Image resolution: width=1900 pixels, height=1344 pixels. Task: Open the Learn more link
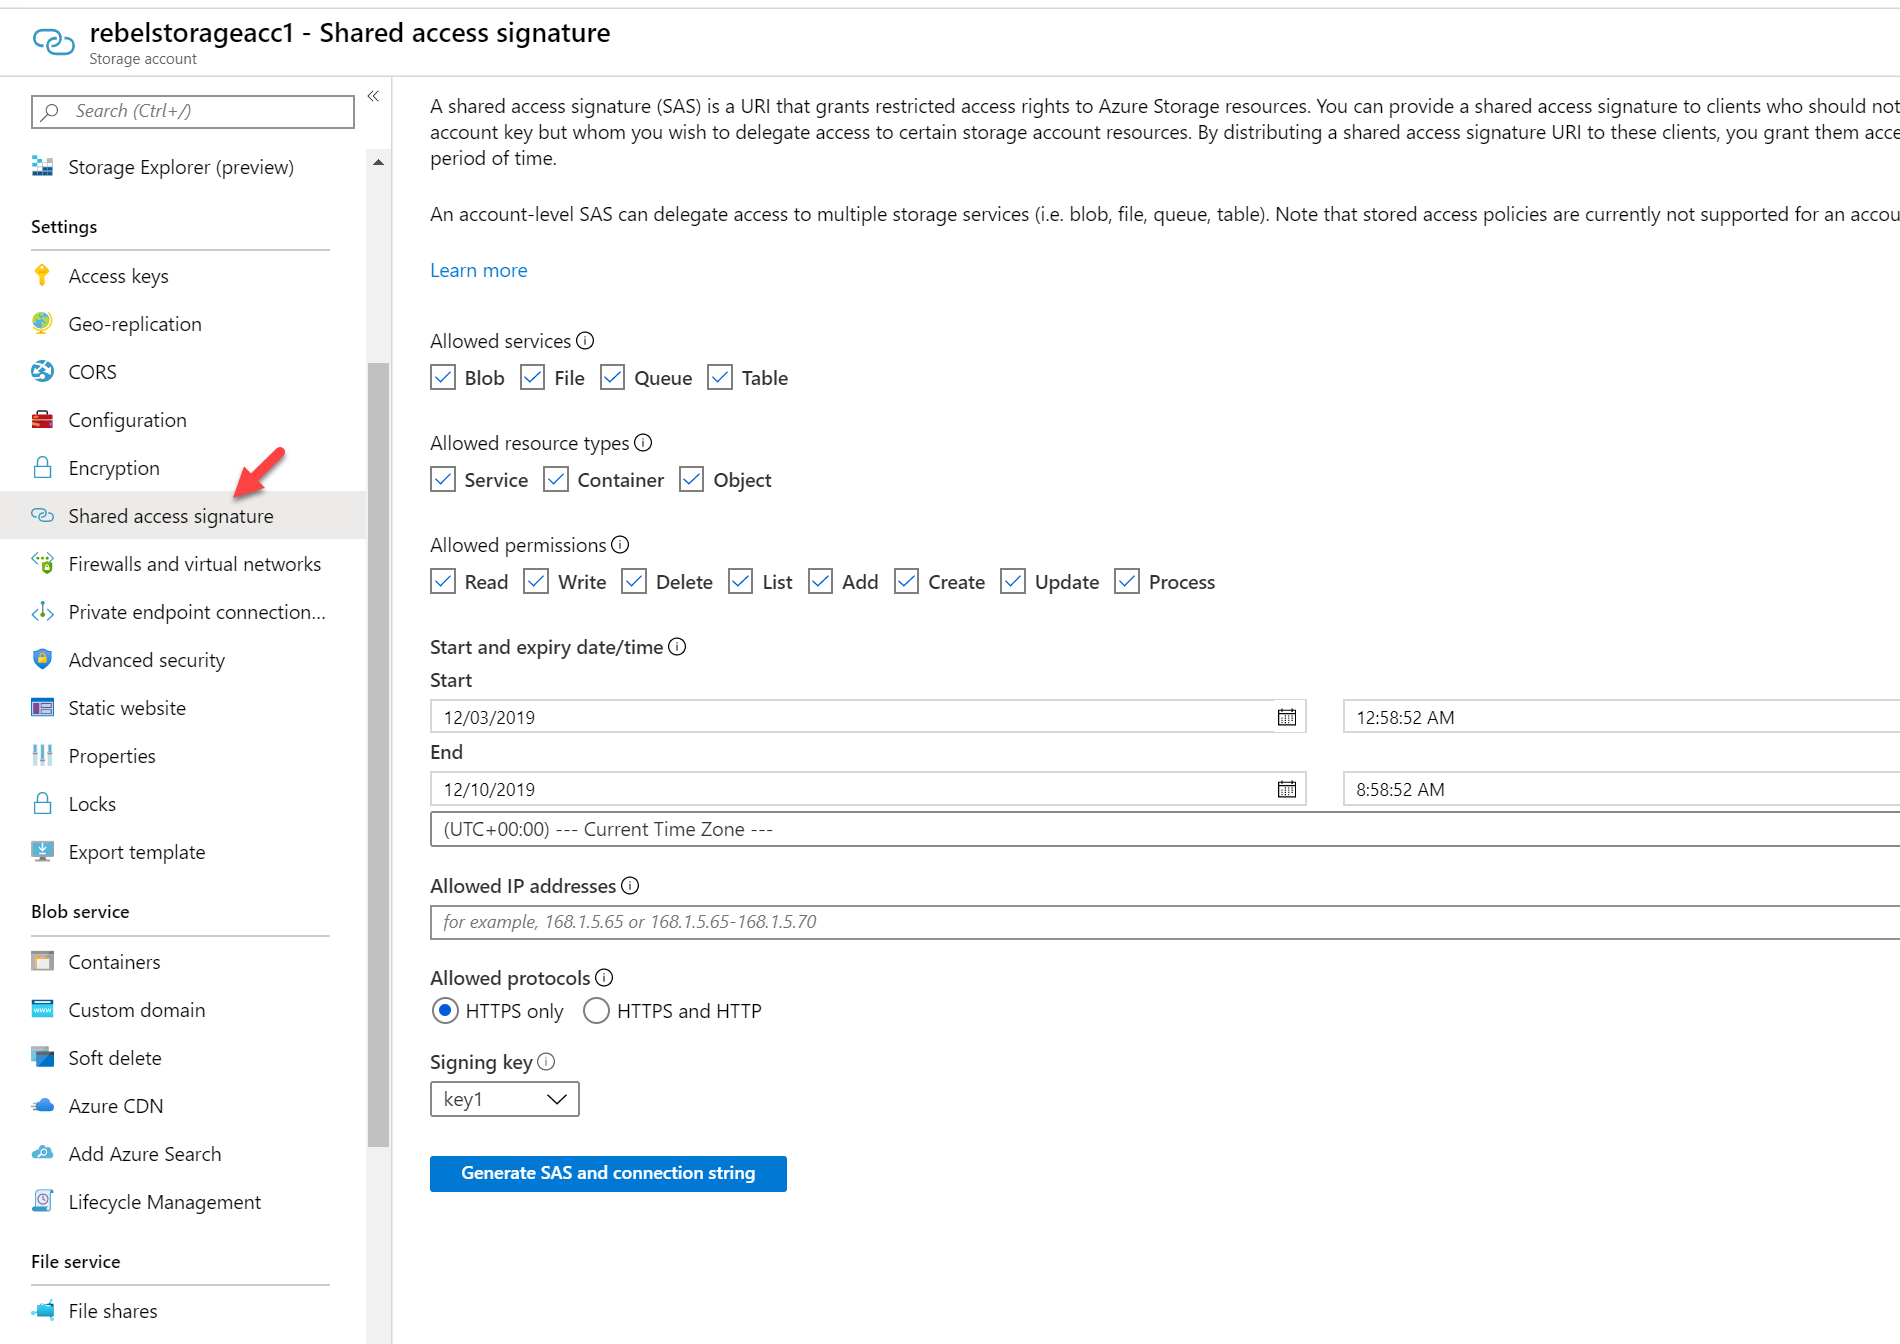[x=478, y=270]
